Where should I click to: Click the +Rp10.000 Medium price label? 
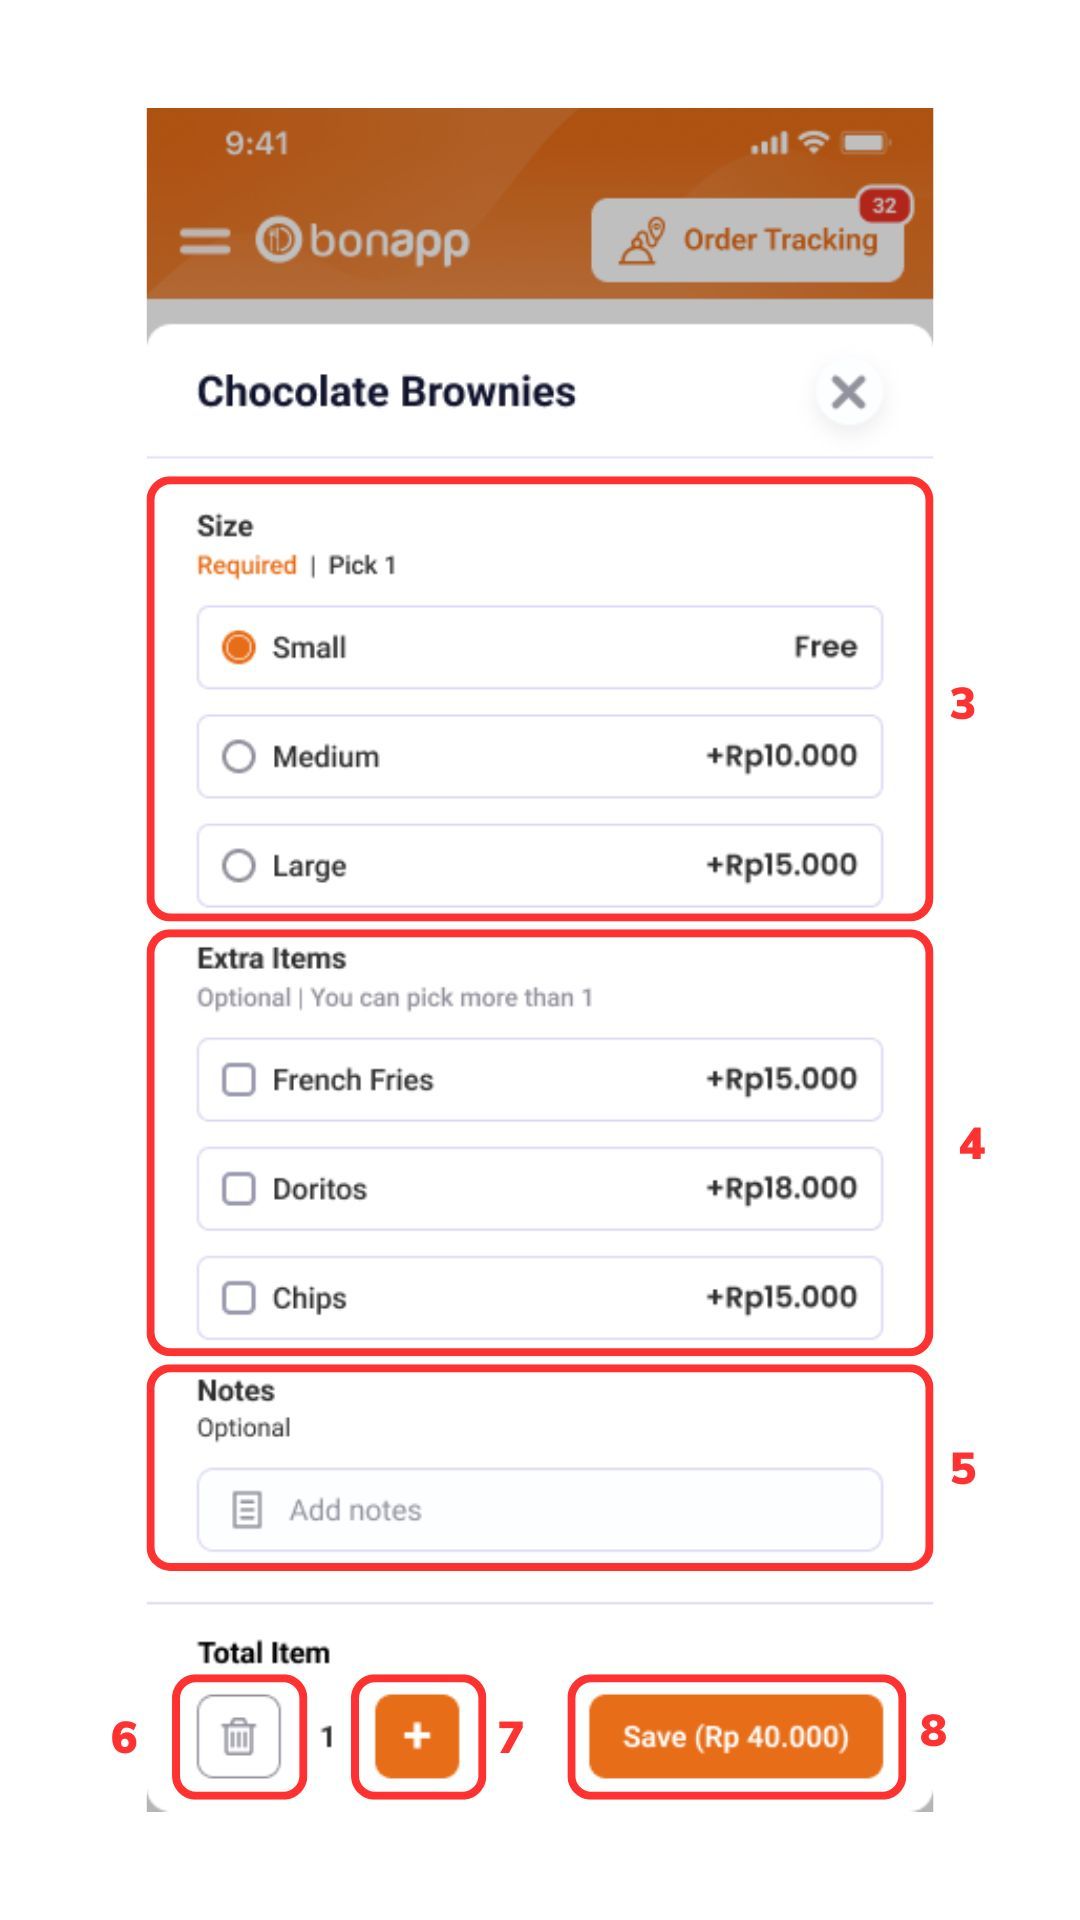point(781,756)
